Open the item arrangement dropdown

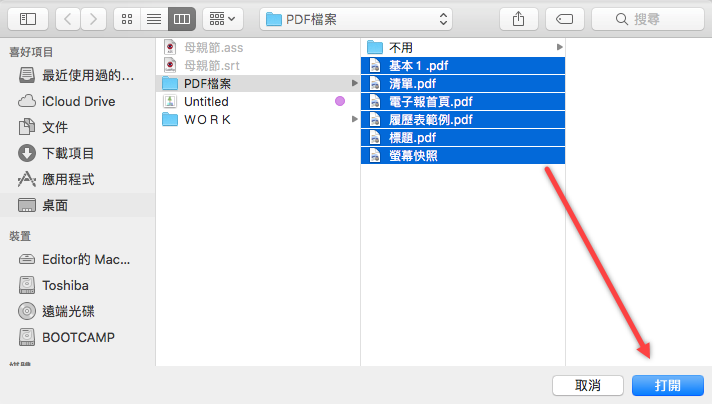[222, 19]
